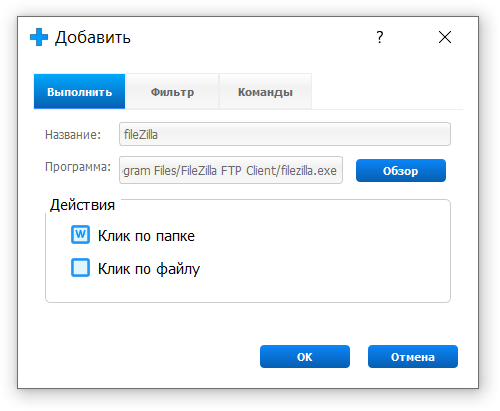Open the Фильтр tab

click(x=172, y=92)
